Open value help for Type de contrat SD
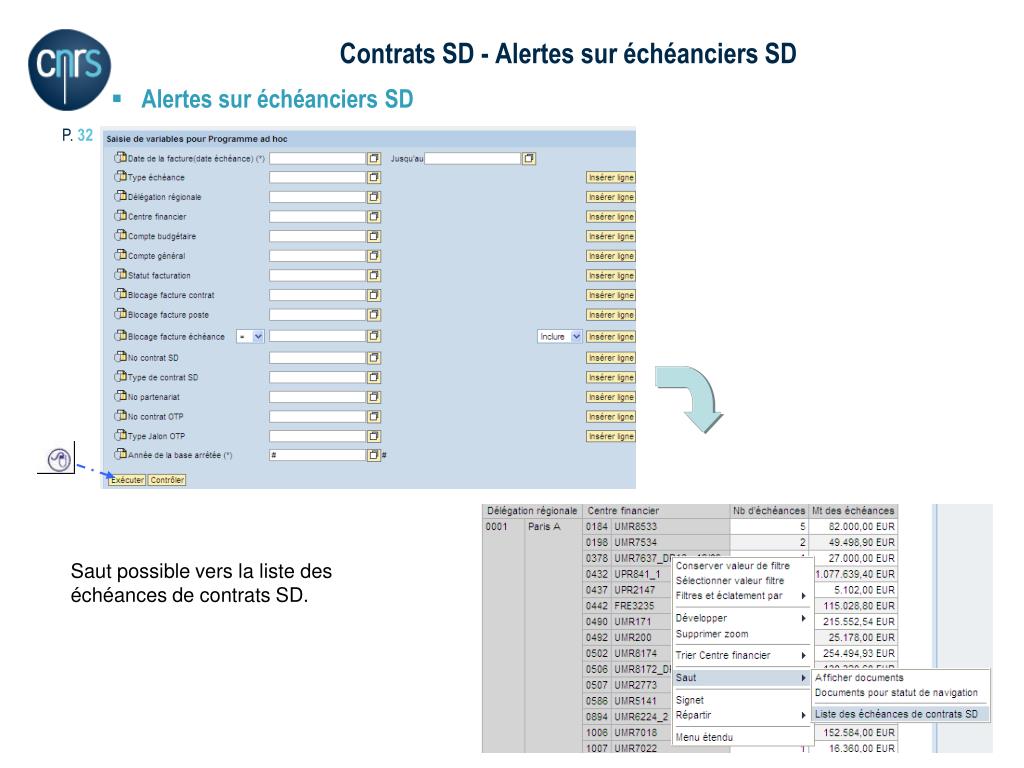 [374, 377]
